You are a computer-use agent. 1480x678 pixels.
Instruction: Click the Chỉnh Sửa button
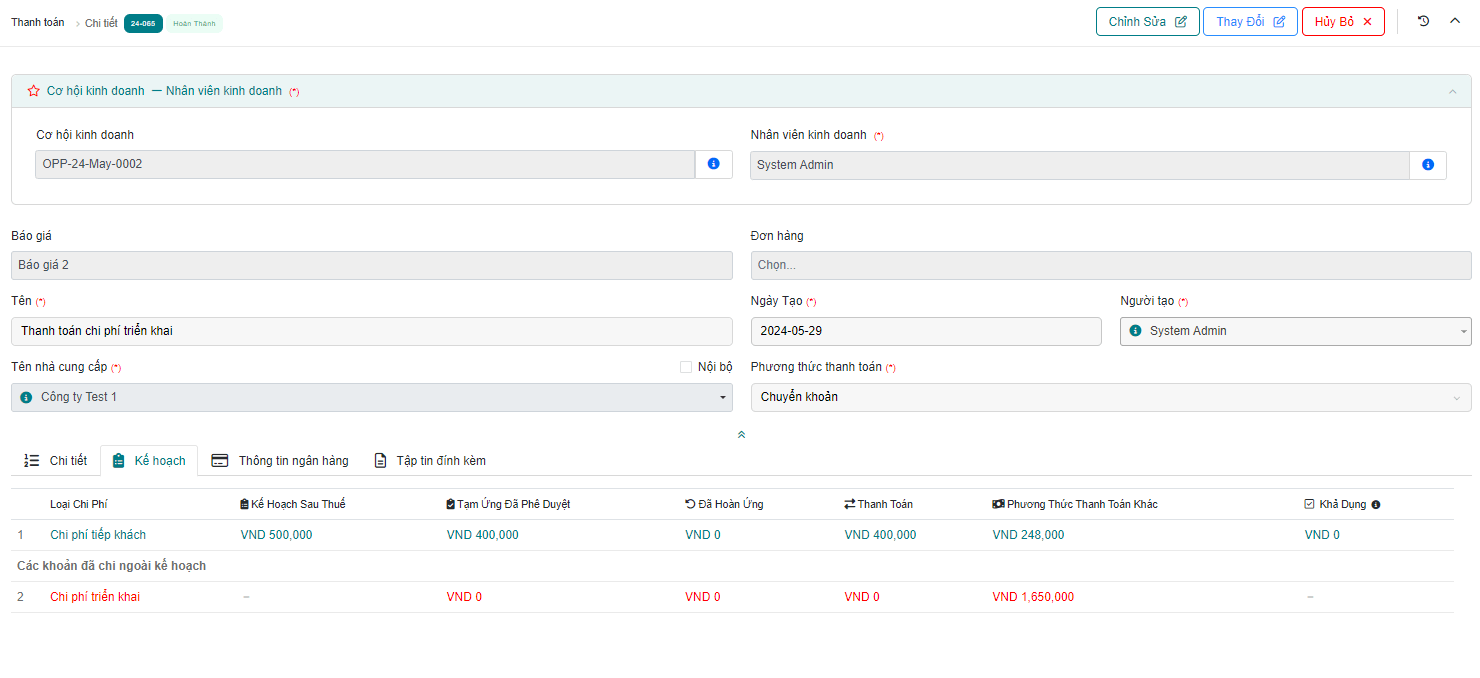tap(1147, 22)
